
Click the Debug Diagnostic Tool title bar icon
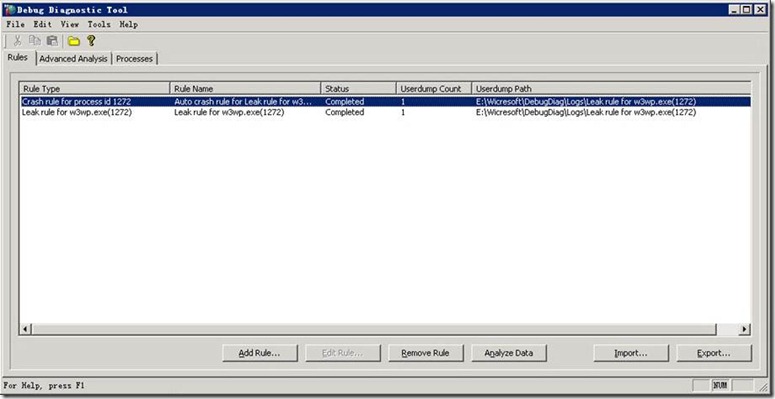pyautogui.click(x=9, y=10)
